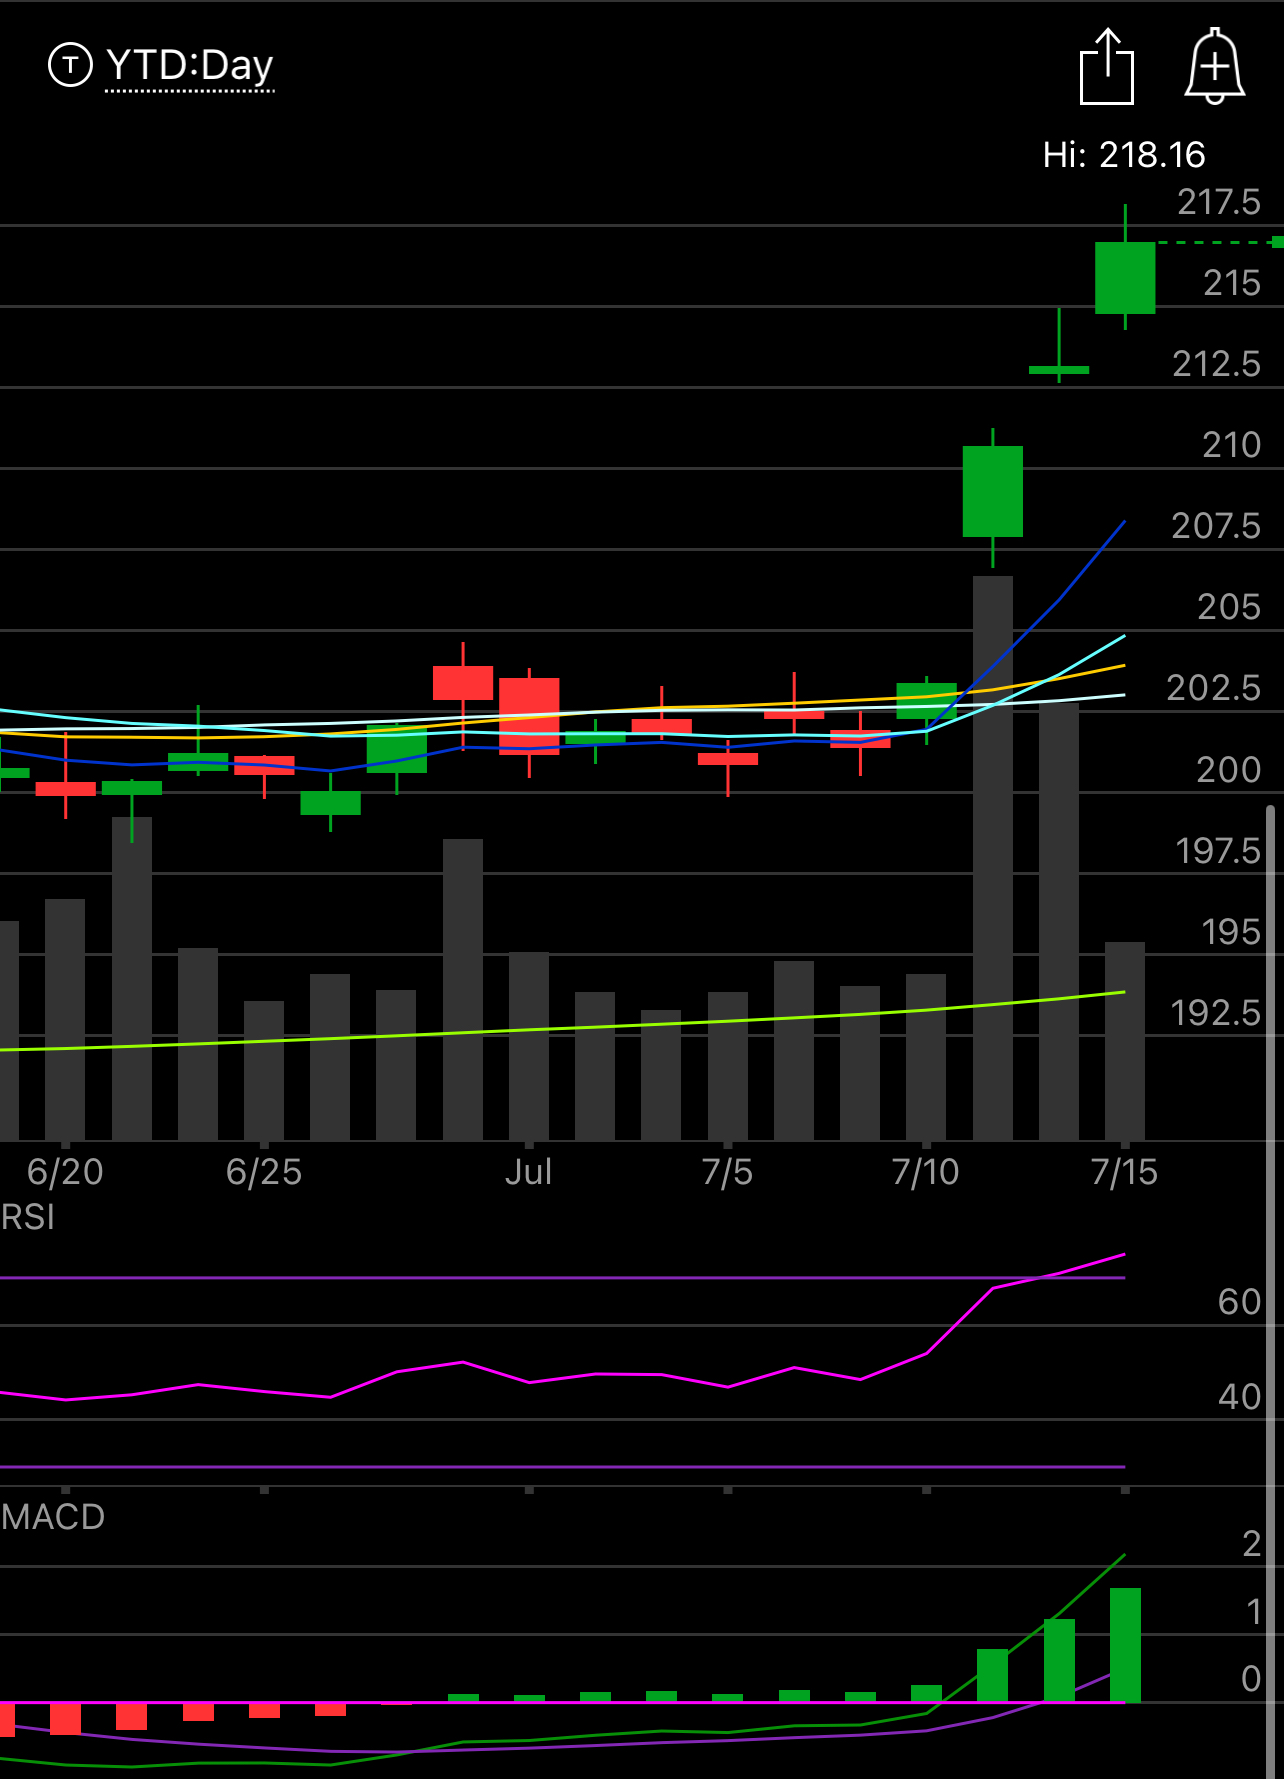Screen dimensions: 1284x1779
Task: Tap the latest green candlestick near 215
Action: tap(1125, 278)
